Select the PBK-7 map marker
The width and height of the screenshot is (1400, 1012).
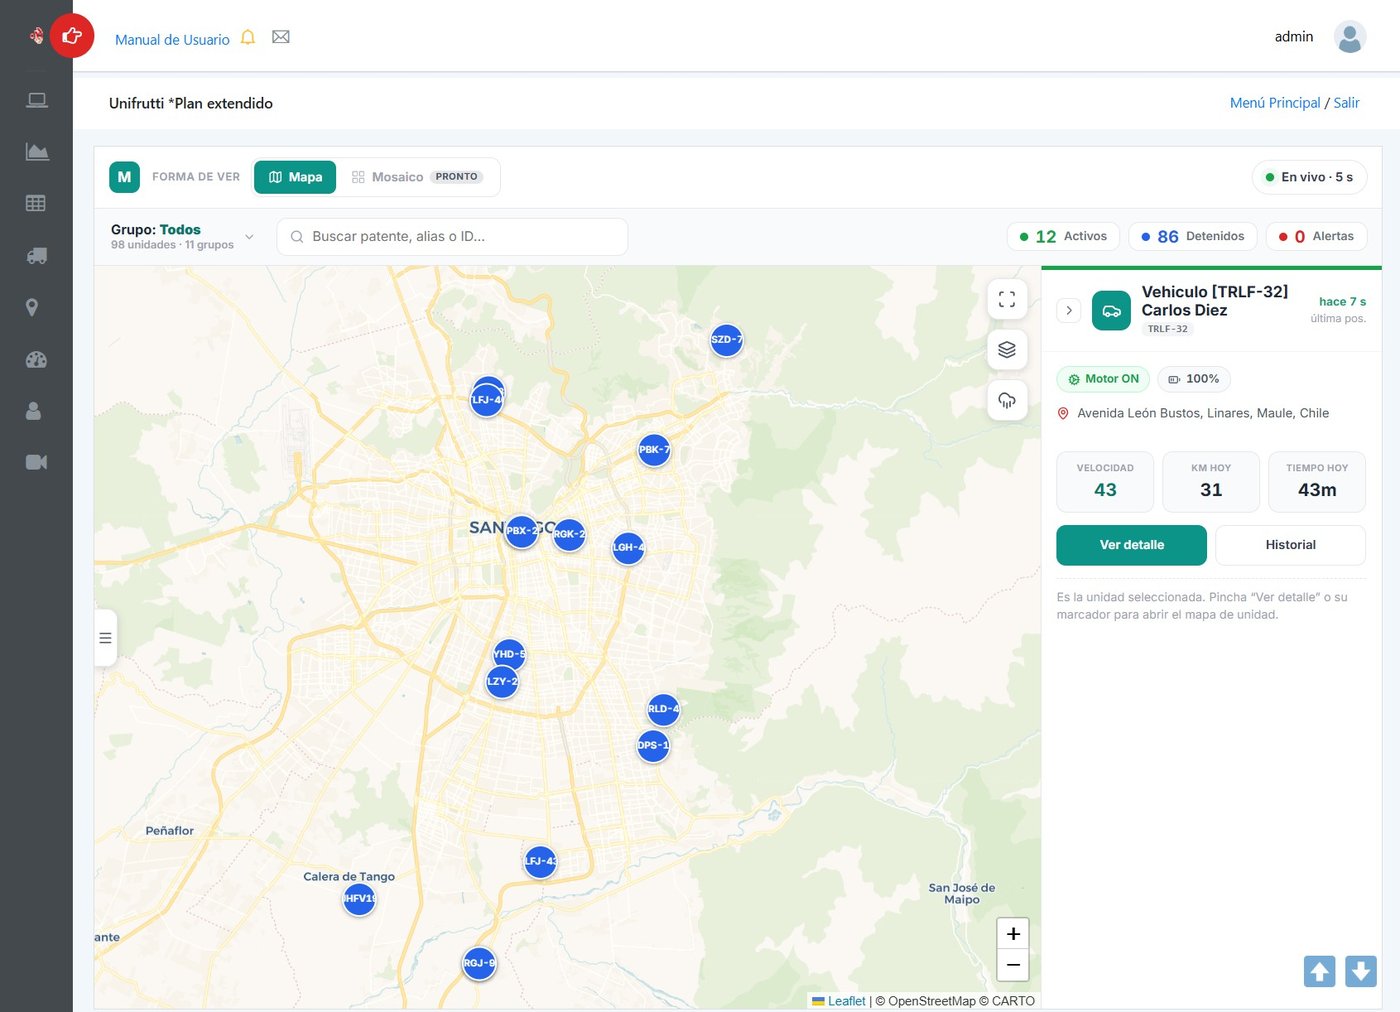pyautogui.click(x=654, y=450)
